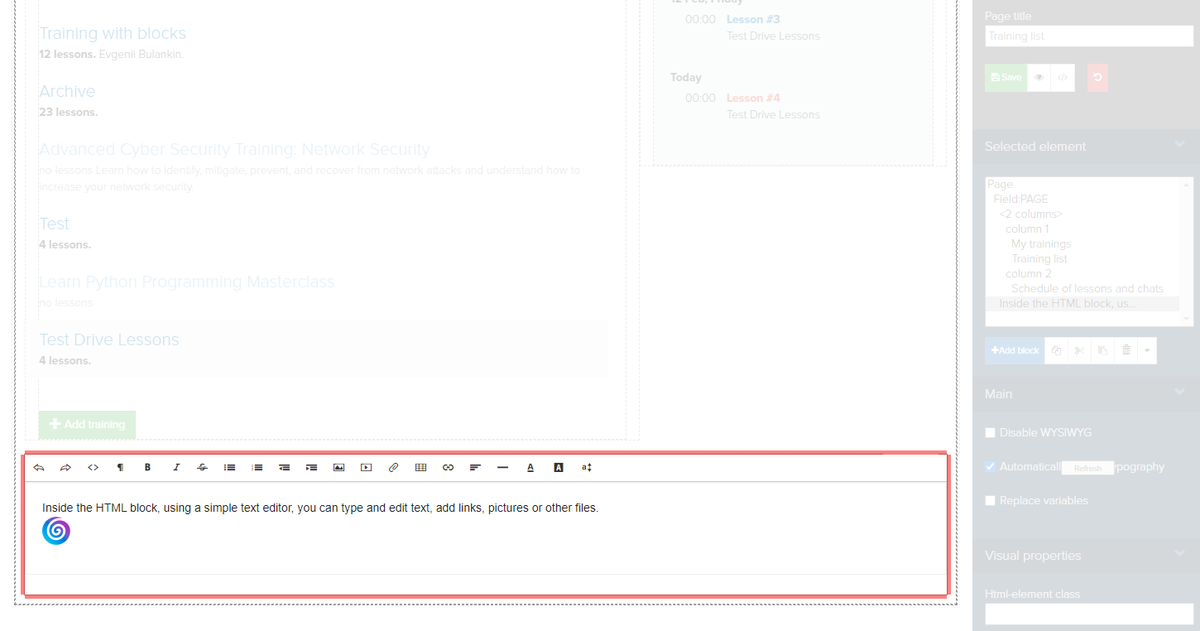The height and width of the screenshot is (631, 1200).
Task: Attach a file with the paperclip icon
Action: (x=393, y=467)
